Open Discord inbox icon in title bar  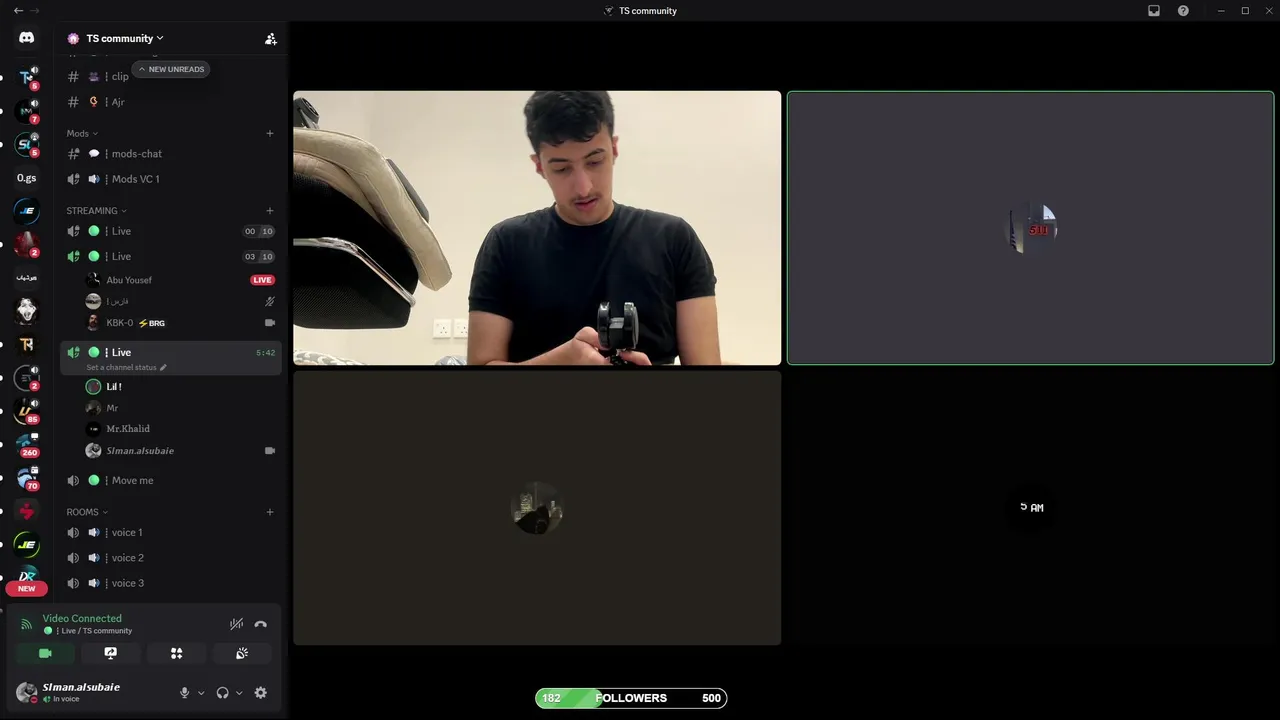pos(1154,11)
